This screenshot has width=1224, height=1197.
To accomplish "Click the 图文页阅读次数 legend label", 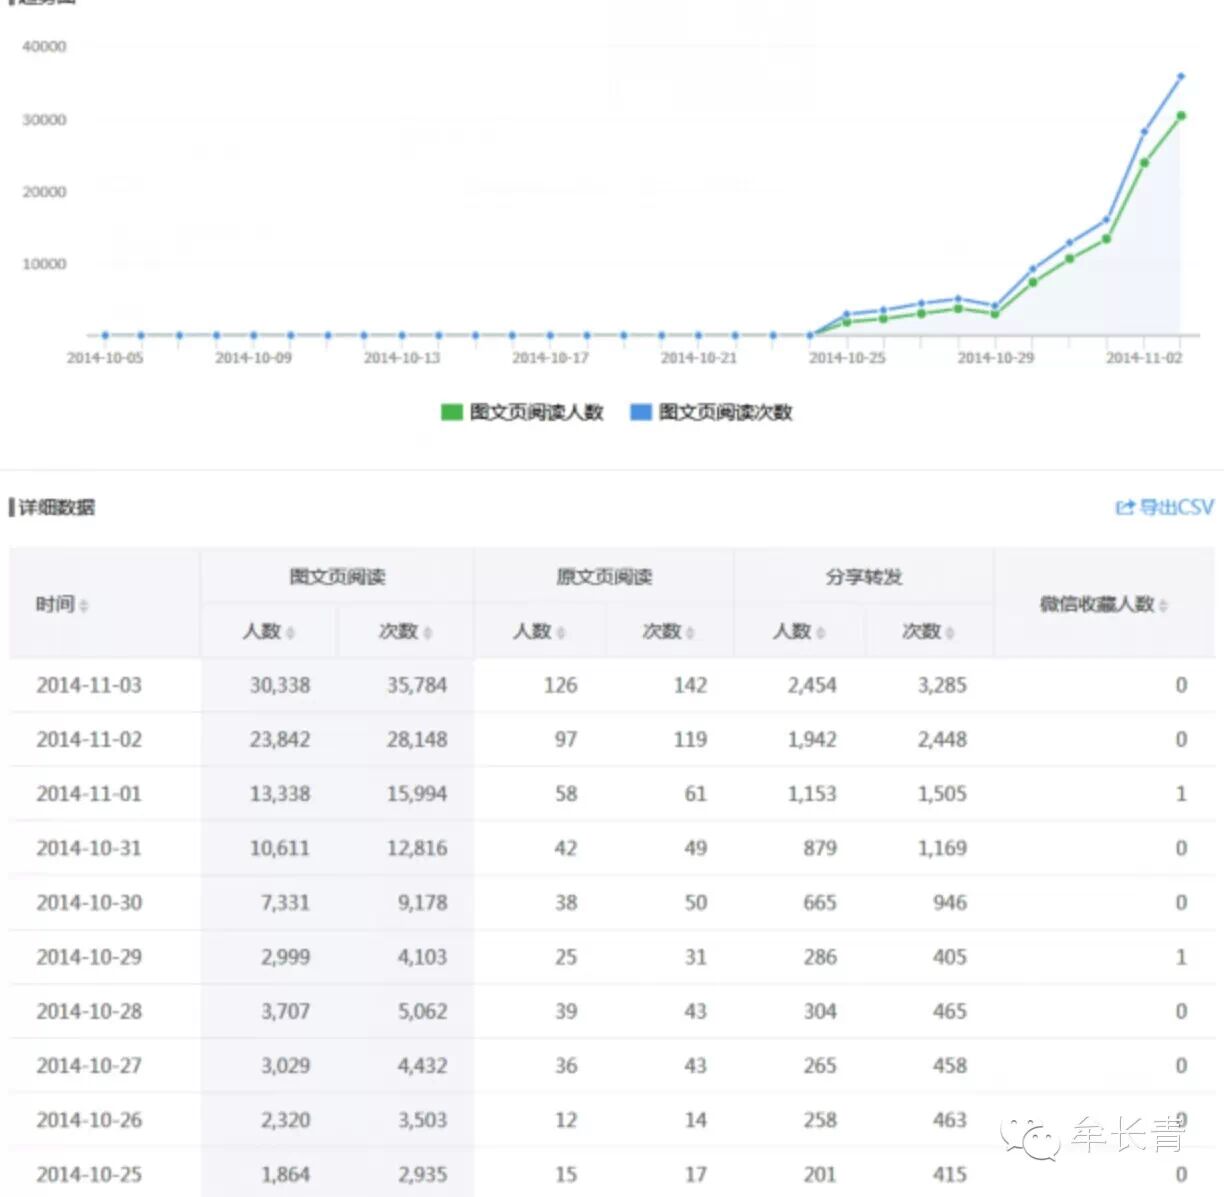I will (x=726, y=412).
